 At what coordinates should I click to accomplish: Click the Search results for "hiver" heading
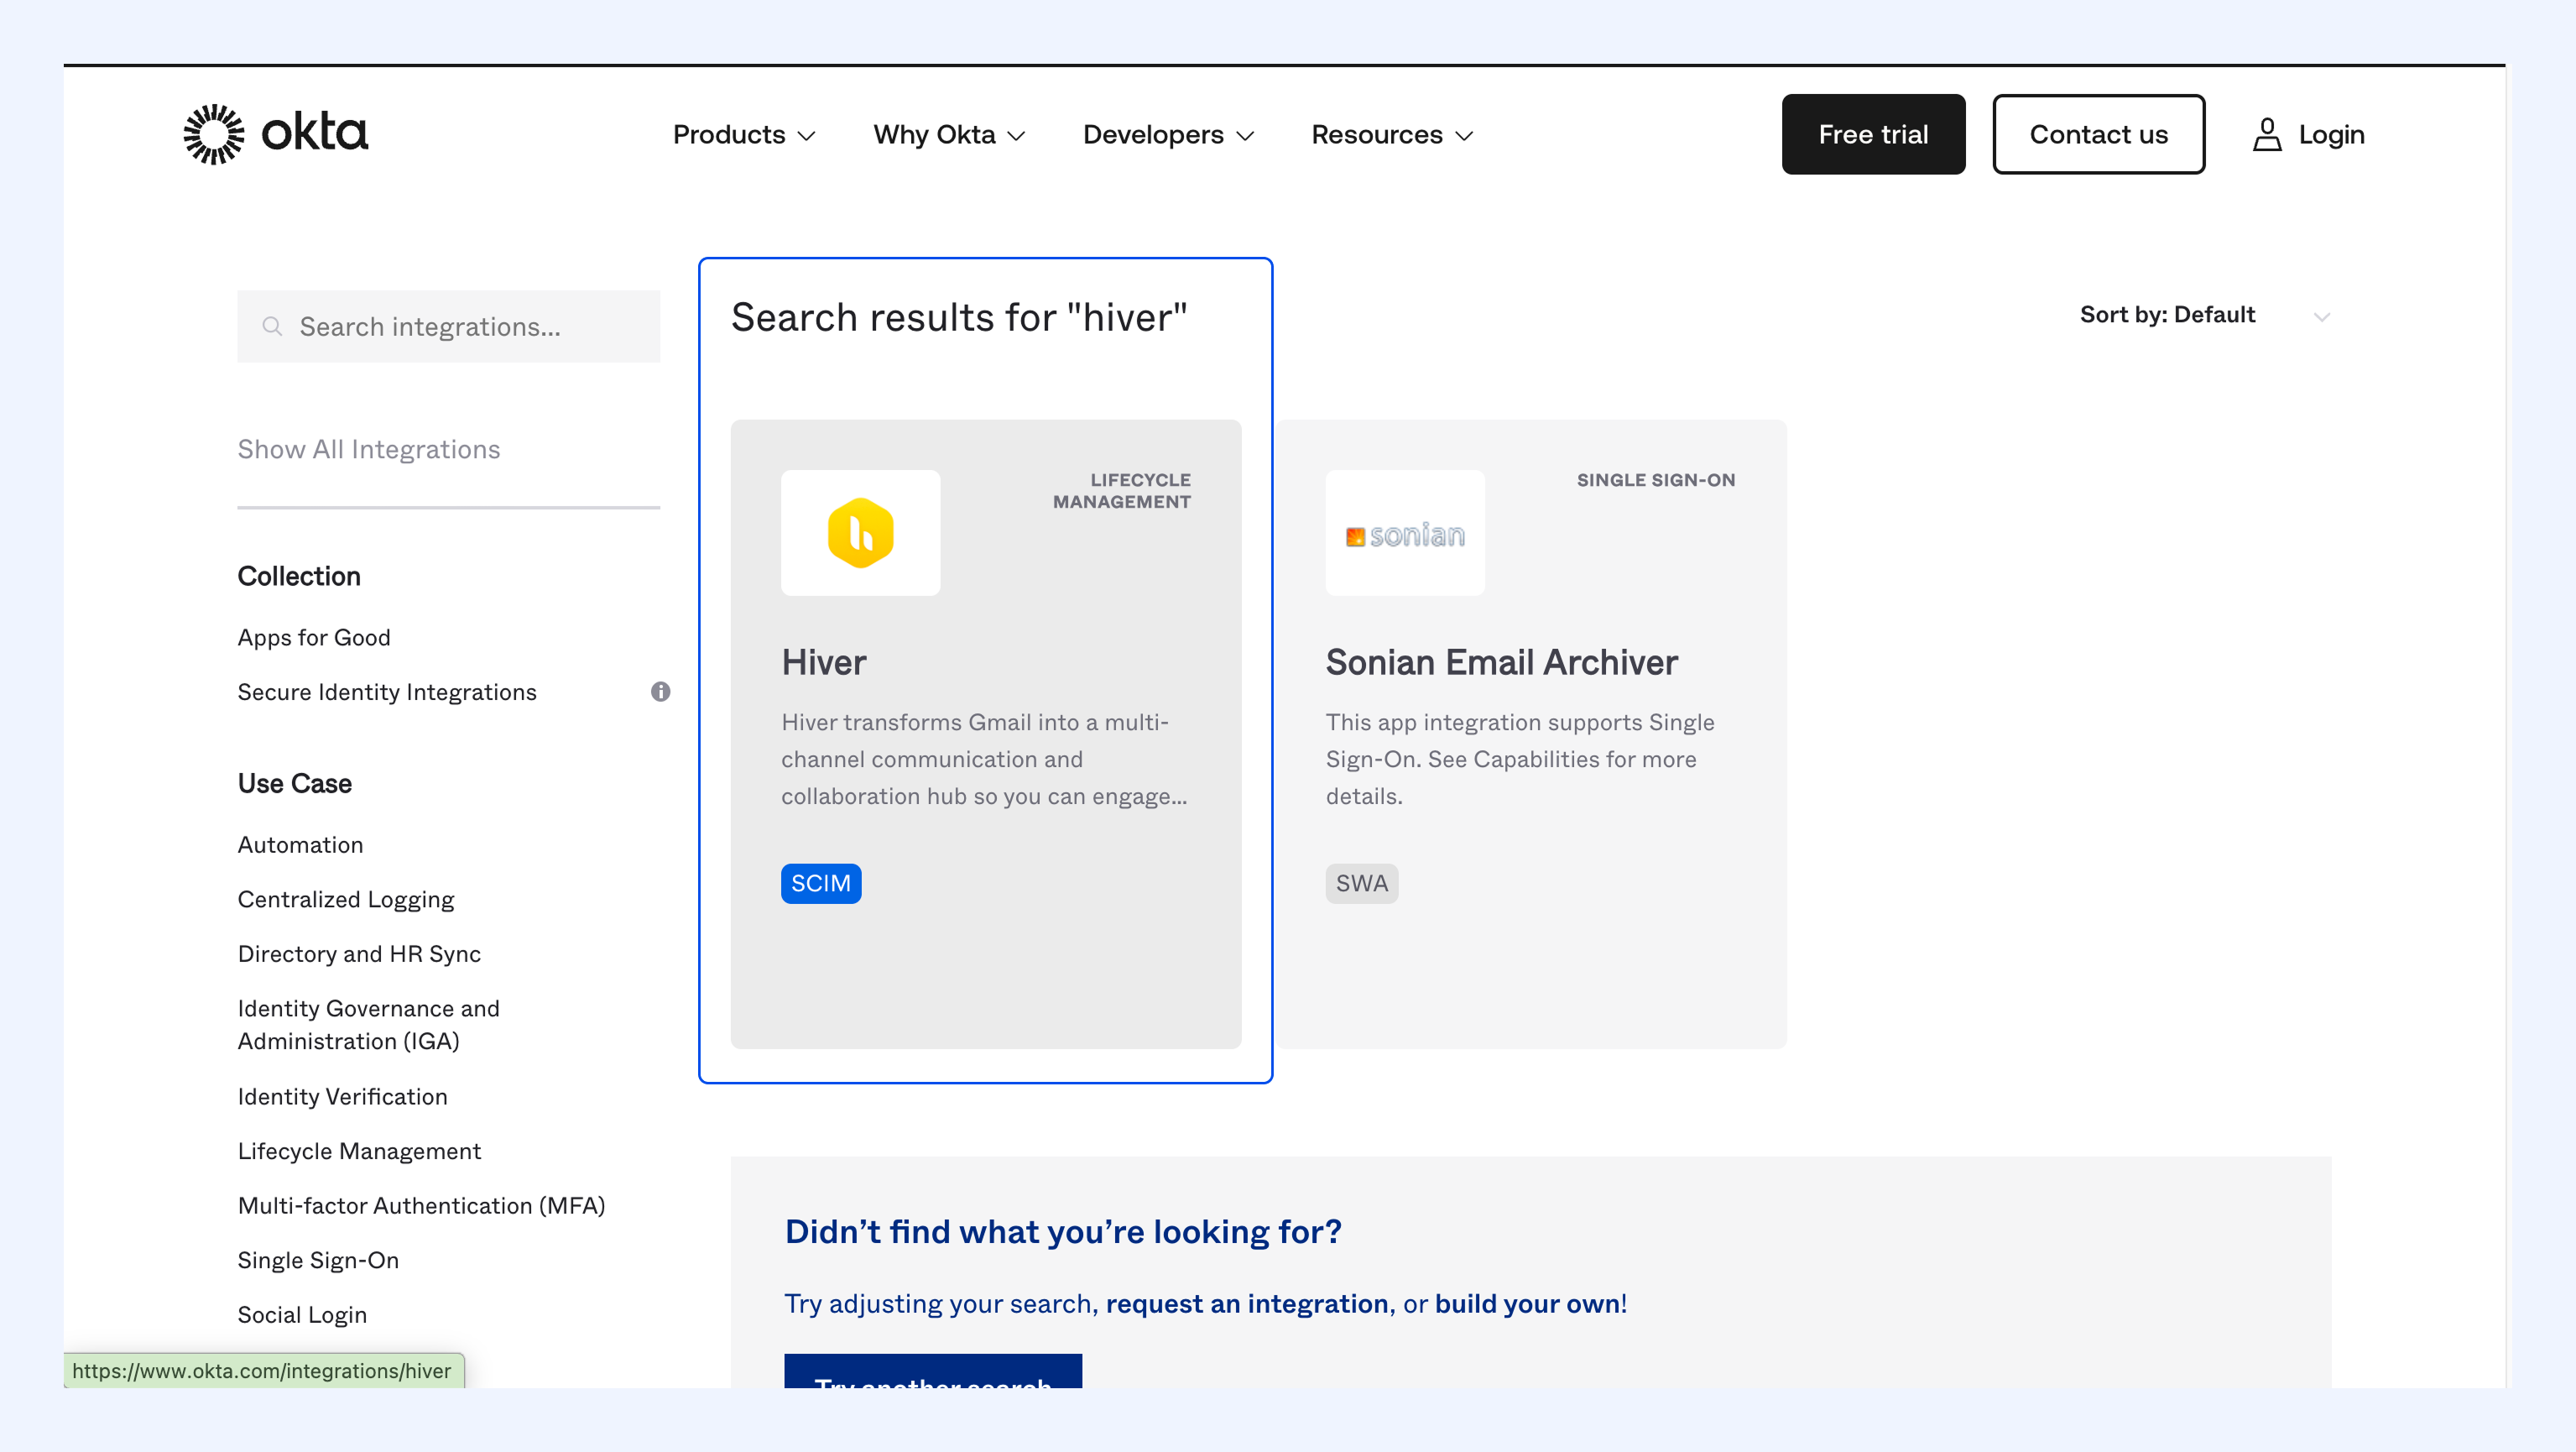point(959,317)
